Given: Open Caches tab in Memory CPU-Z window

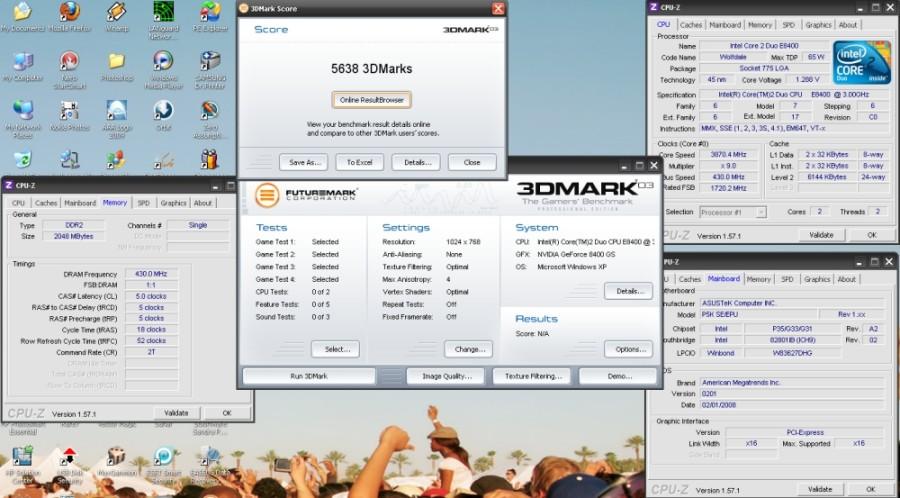Looking at the screenshot, I should 46,203.
